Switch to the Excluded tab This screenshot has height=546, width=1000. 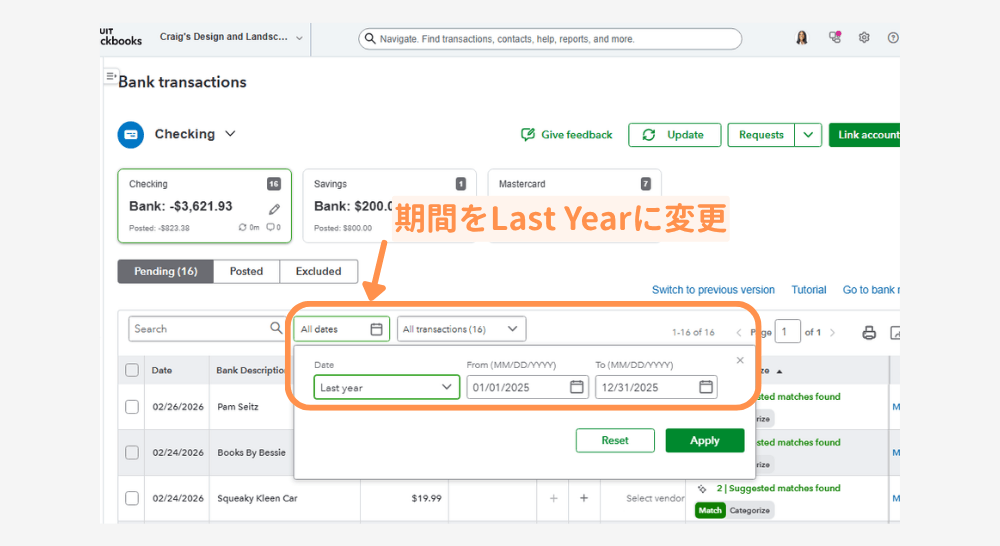click(318, 271)
